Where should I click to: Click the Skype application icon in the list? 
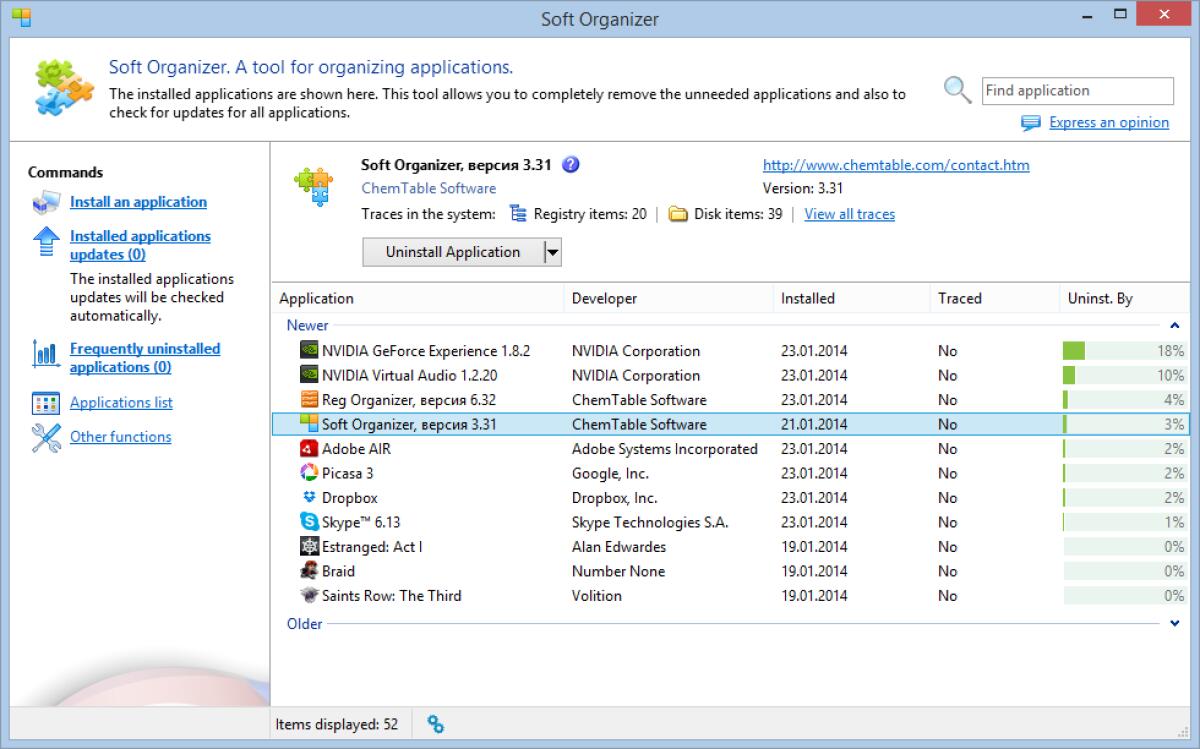[x=310, y=522]
